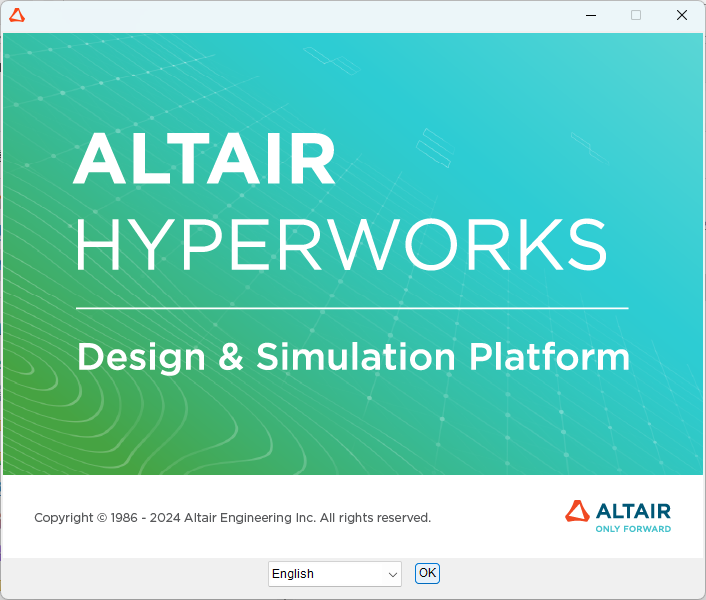Click the Altair icon in title bar
Viewport: 706px width, 600px height.
pos(16,15)
